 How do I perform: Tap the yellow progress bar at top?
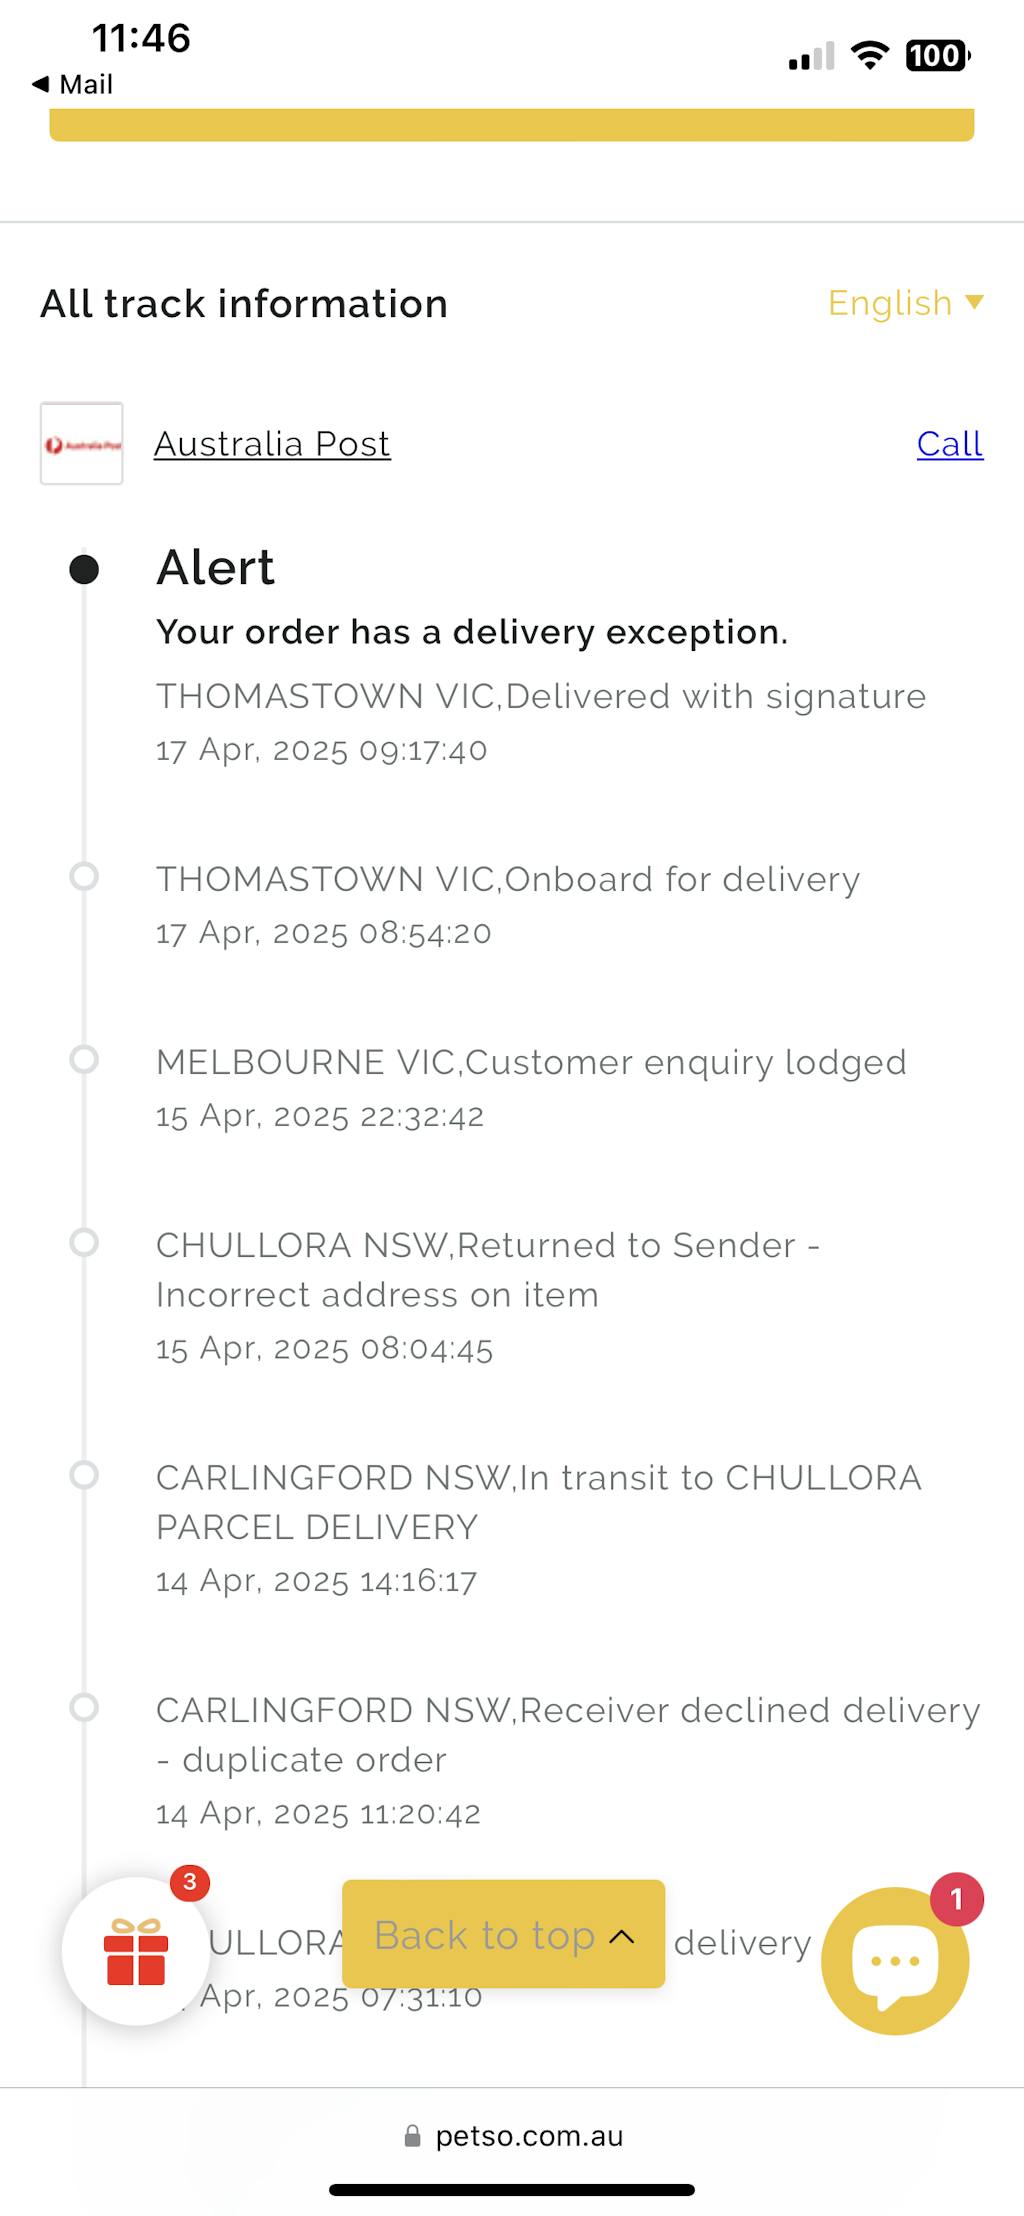512,126
